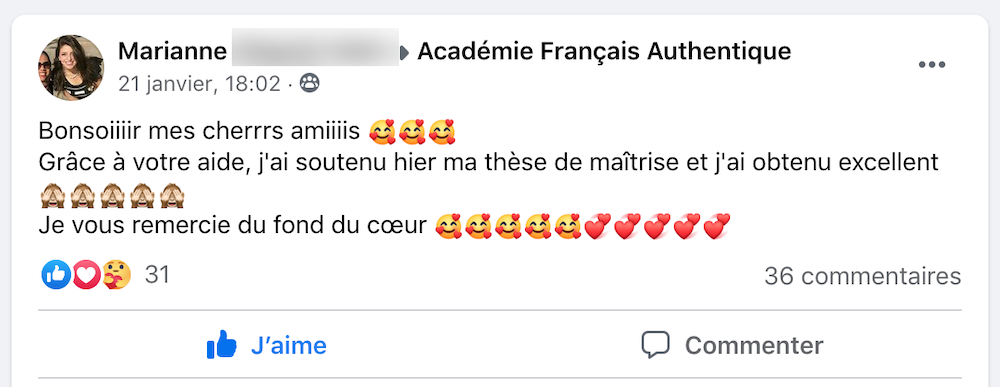The image size is (1000, 387).
Task: Click the thumbs-up icon beside J'aime
Action: pyautogui.click(x=221, y=345)
